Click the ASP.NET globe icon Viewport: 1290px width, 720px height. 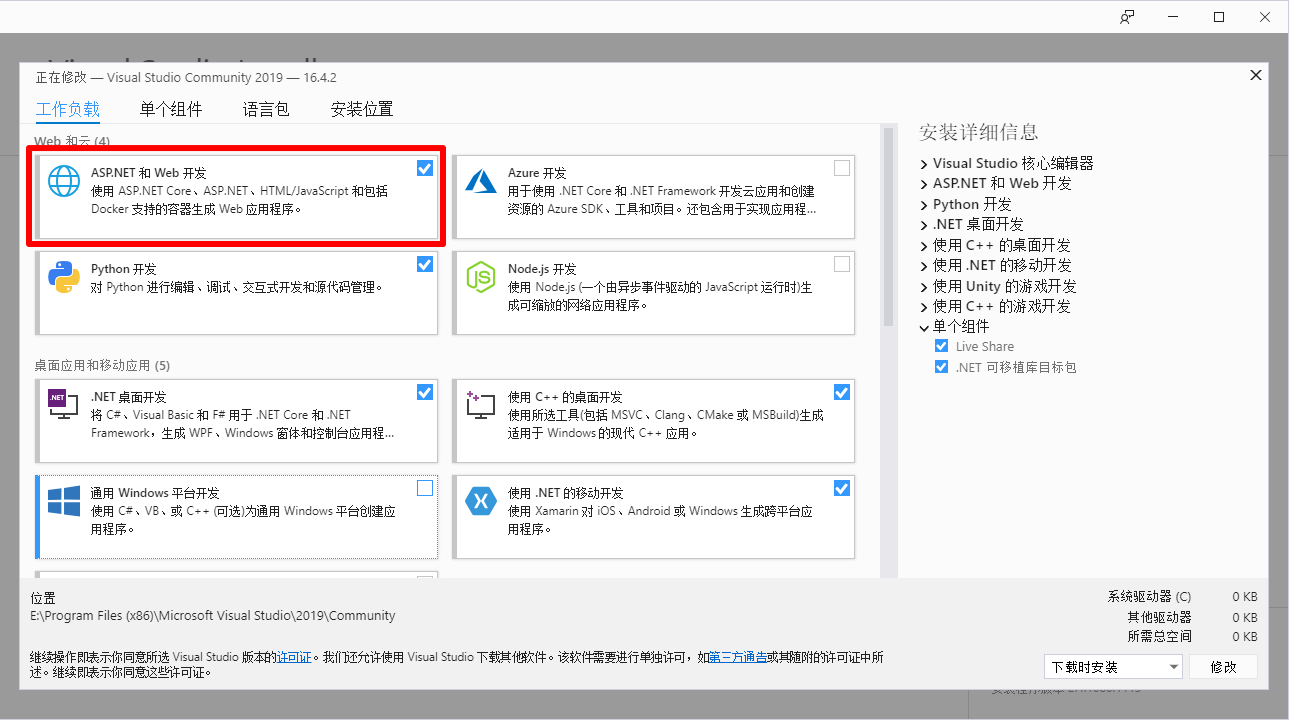(x=64, y=181)
